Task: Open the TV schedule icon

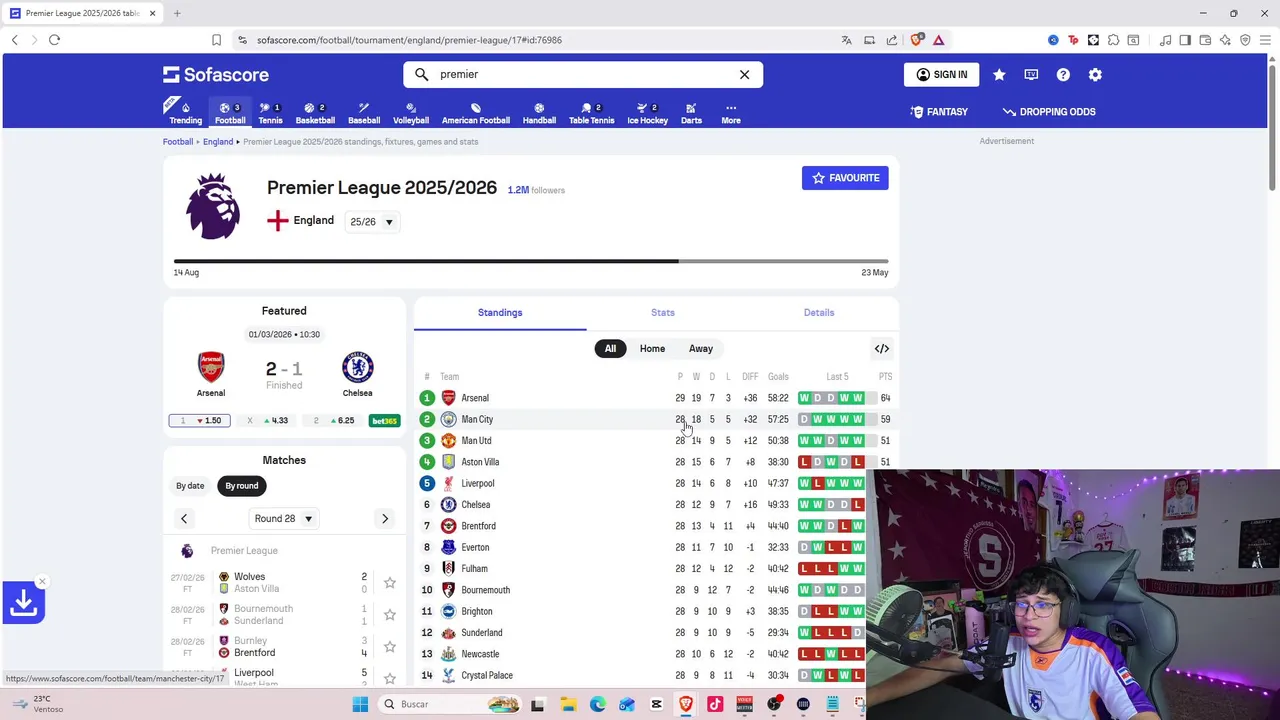Action: click(x=1031, y=74)
